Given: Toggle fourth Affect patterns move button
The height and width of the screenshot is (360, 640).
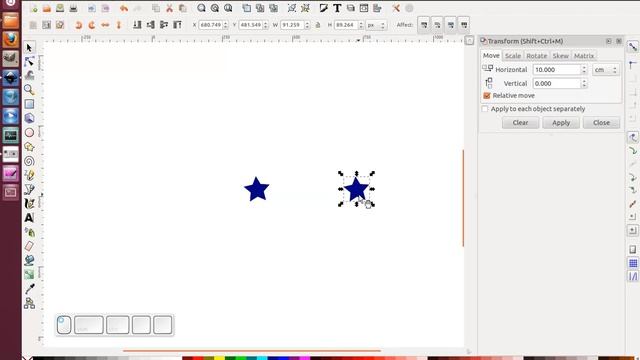Looking at the screenshot, I should click(464, 25).
